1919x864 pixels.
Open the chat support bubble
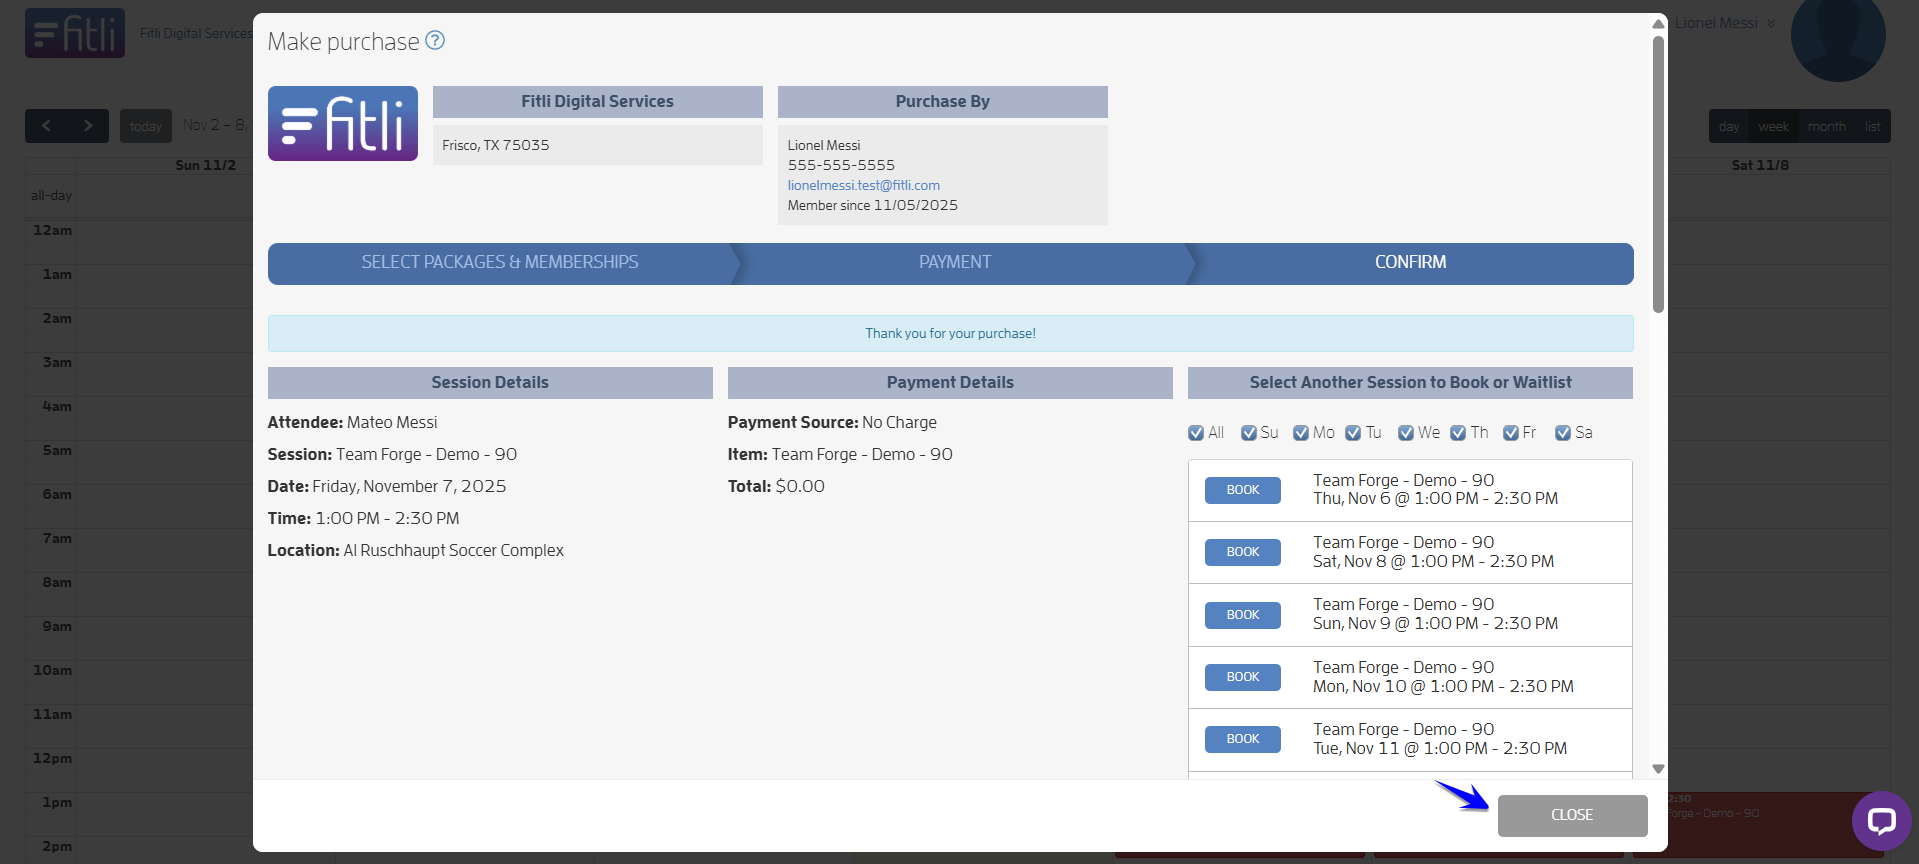[1881, 821]
